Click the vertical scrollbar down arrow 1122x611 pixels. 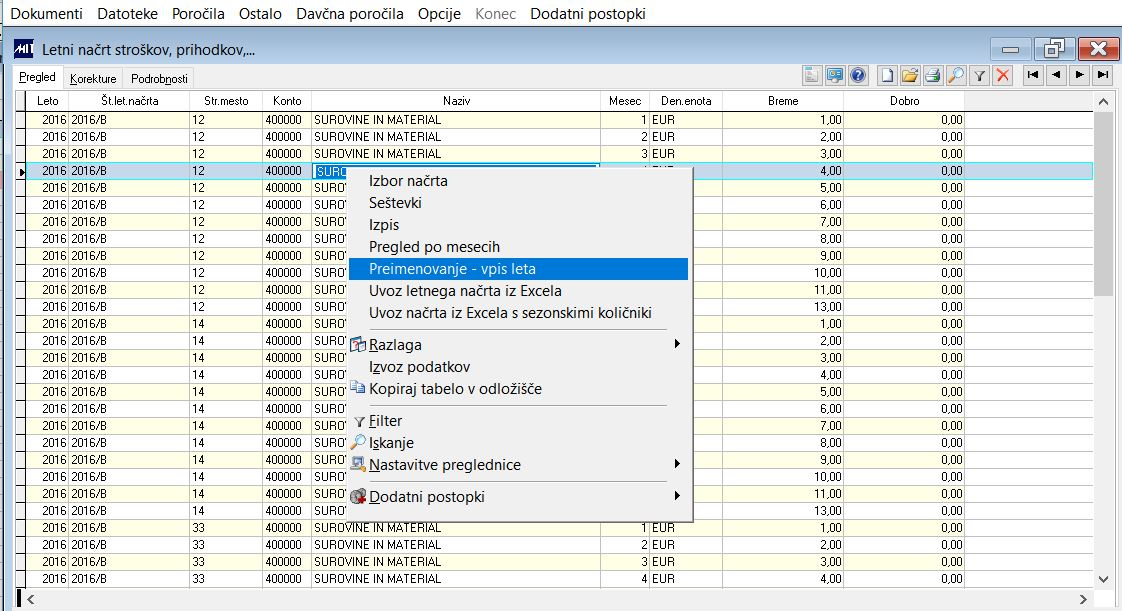[1104, 578]
